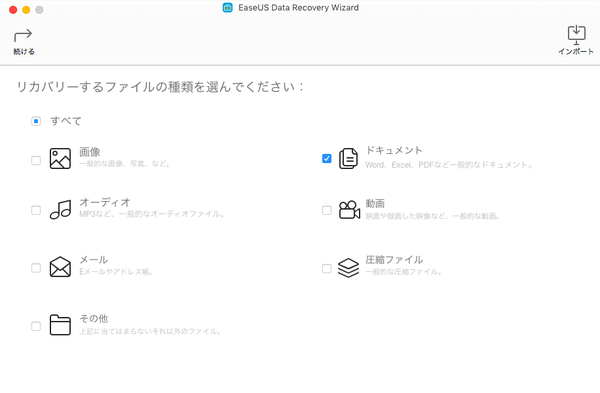Enable the メール checkbox
This screenshot has width=600, height=393.
[36, 268]
